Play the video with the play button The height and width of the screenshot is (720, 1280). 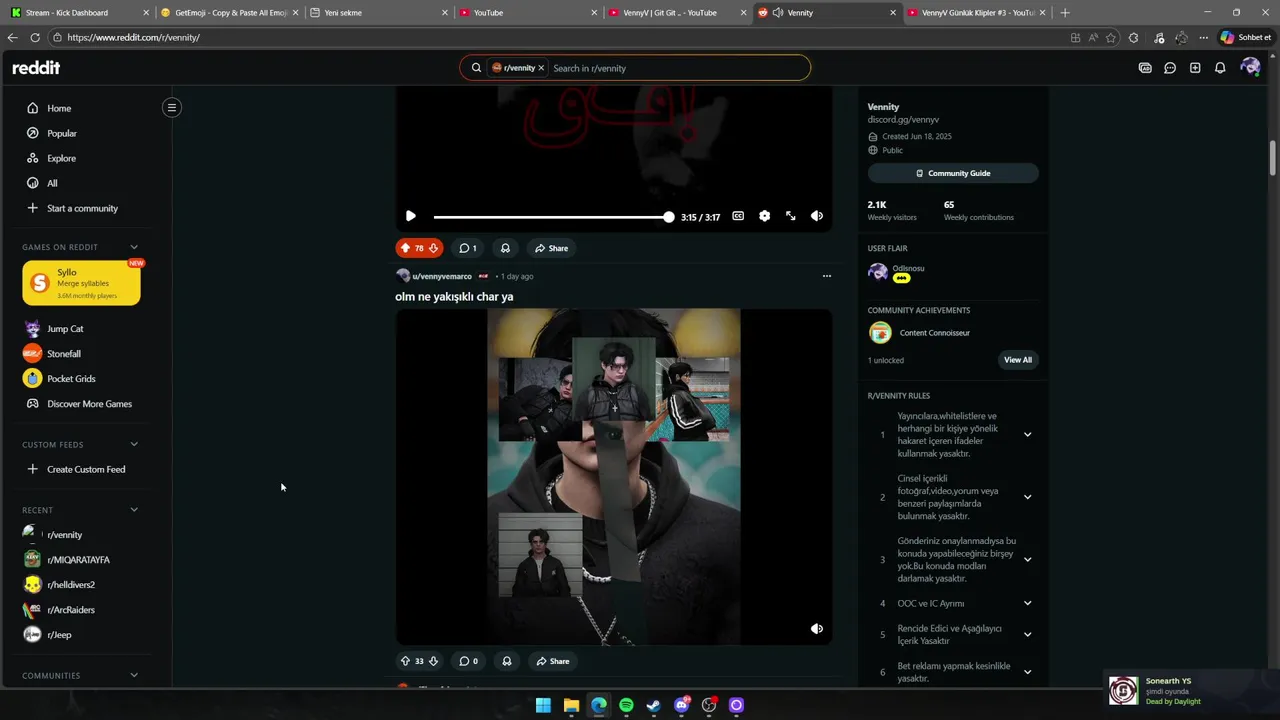pyautogui.click(x=410, y=216)
